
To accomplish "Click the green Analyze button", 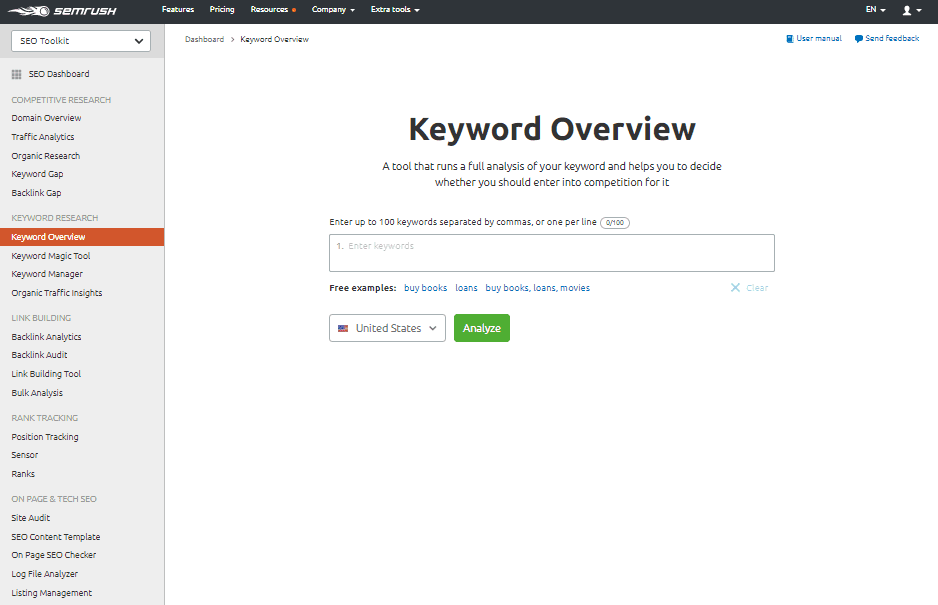I will pos(482,328).
